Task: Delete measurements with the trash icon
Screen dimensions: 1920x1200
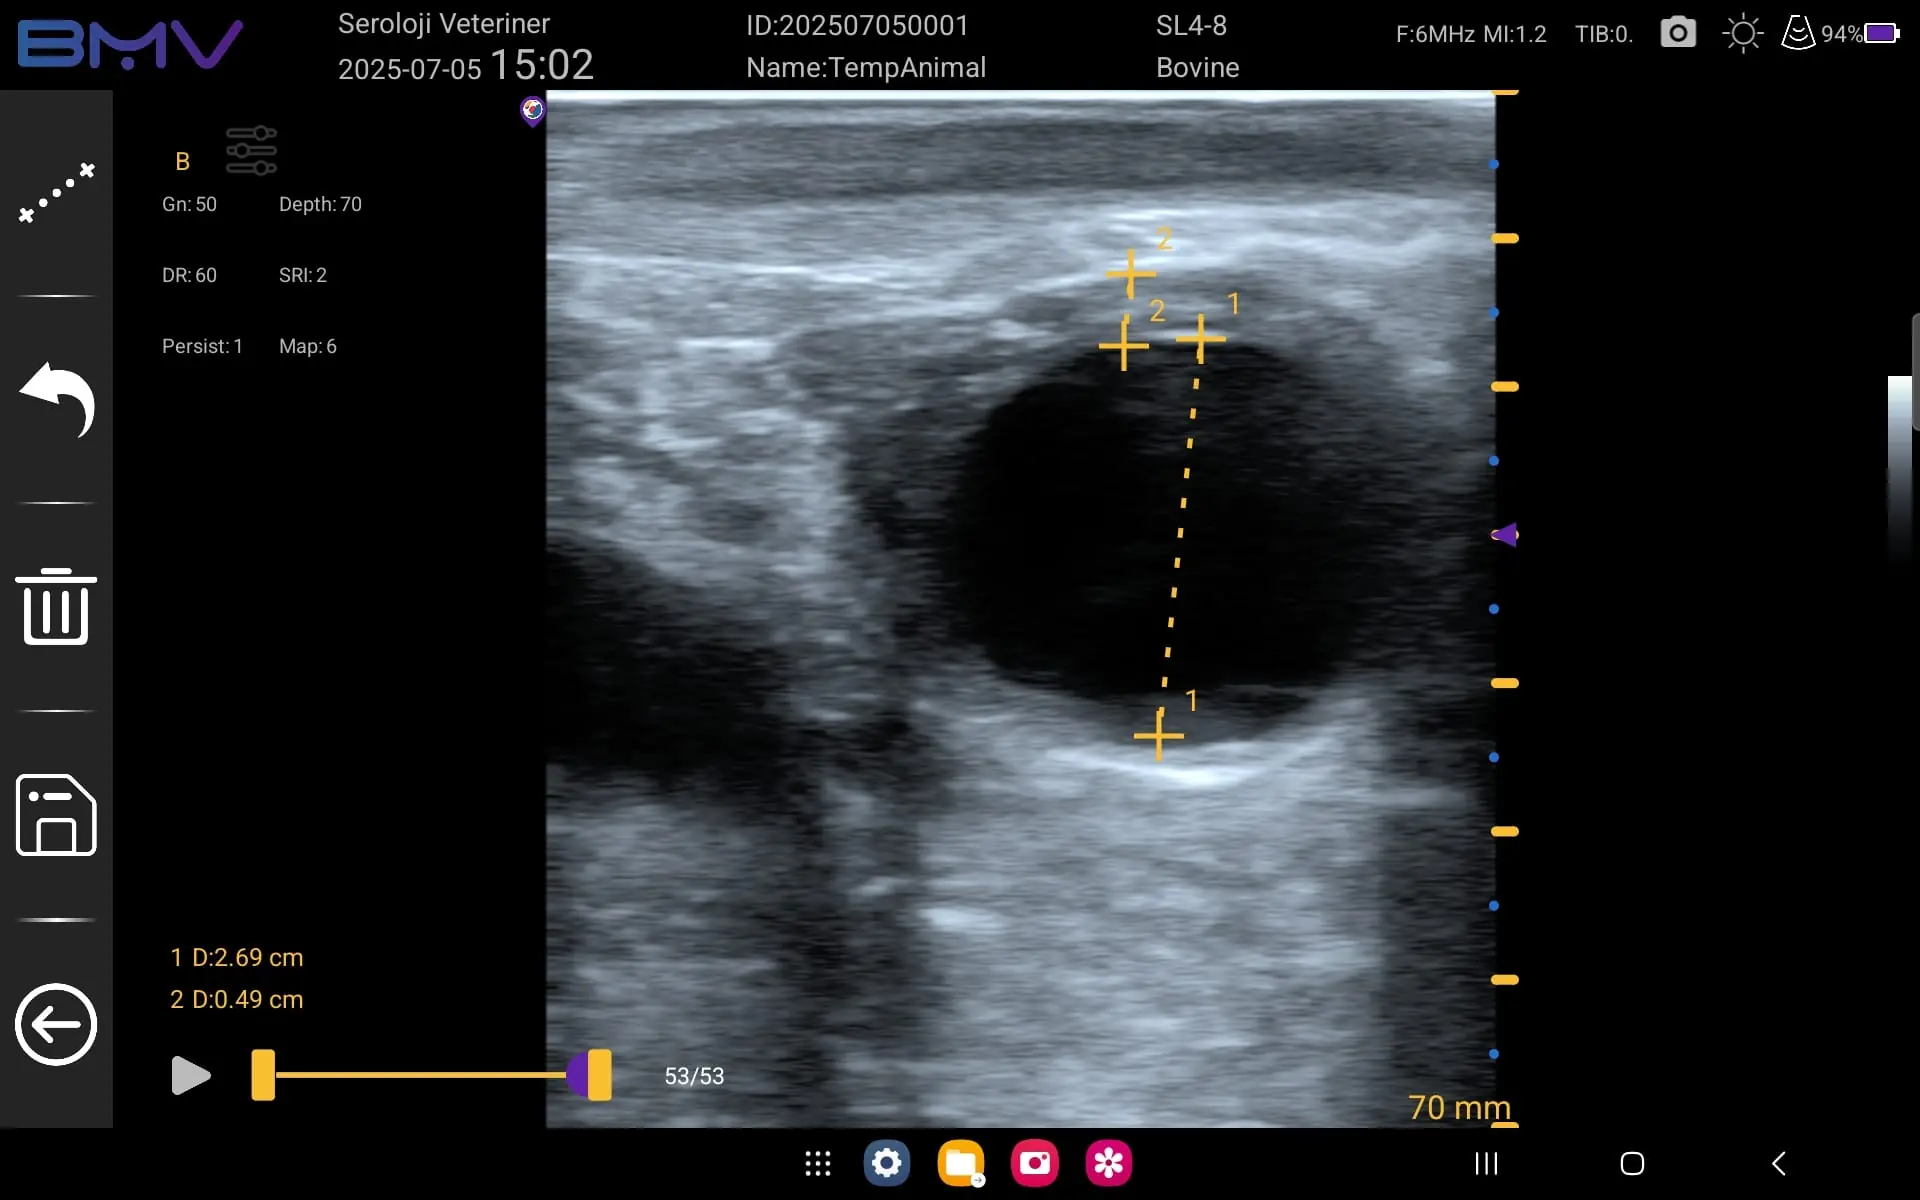Action: [56, 607]
